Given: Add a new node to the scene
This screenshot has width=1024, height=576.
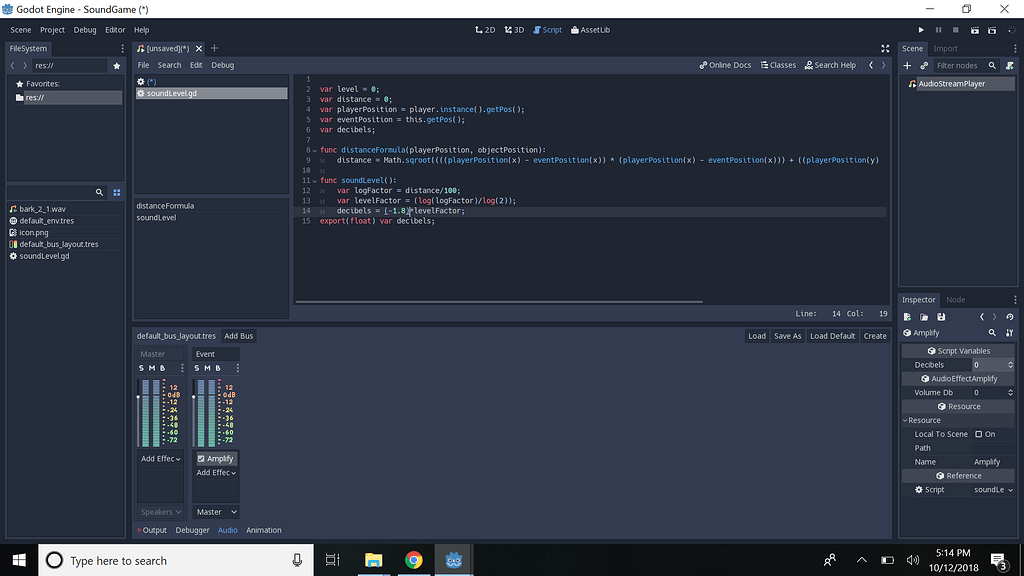Looking at the screenshot, I should point(907,65).
